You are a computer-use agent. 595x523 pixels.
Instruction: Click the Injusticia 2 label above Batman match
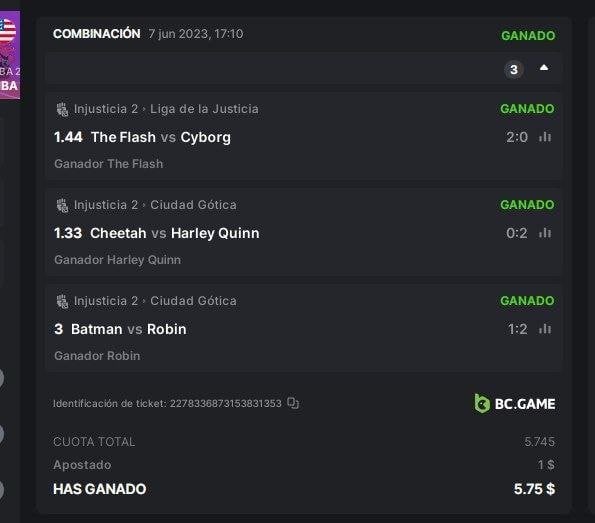click(106, 301)
